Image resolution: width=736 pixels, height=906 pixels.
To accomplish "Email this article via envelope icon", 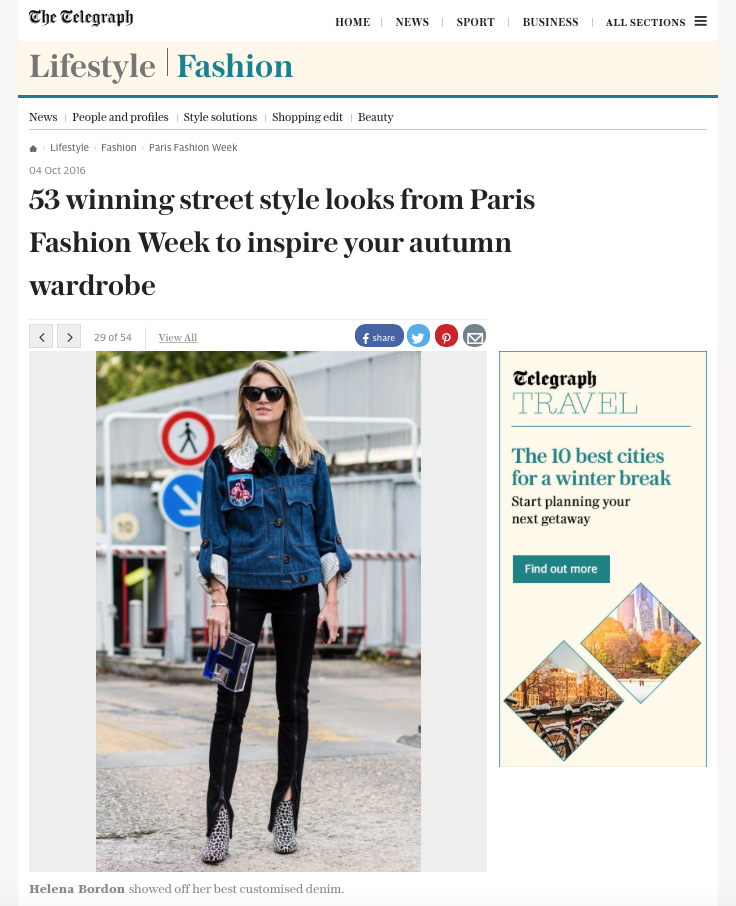I will pyautogui.click(x=474, y=336).
